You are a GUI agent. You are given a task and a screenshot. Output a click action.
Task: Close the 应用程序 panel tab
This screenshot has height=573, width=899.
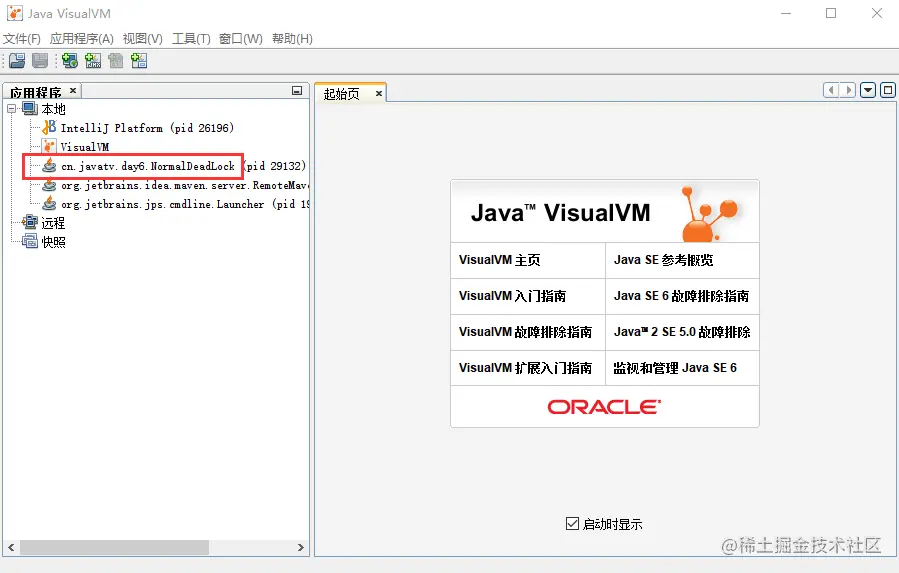coord(73,91)
